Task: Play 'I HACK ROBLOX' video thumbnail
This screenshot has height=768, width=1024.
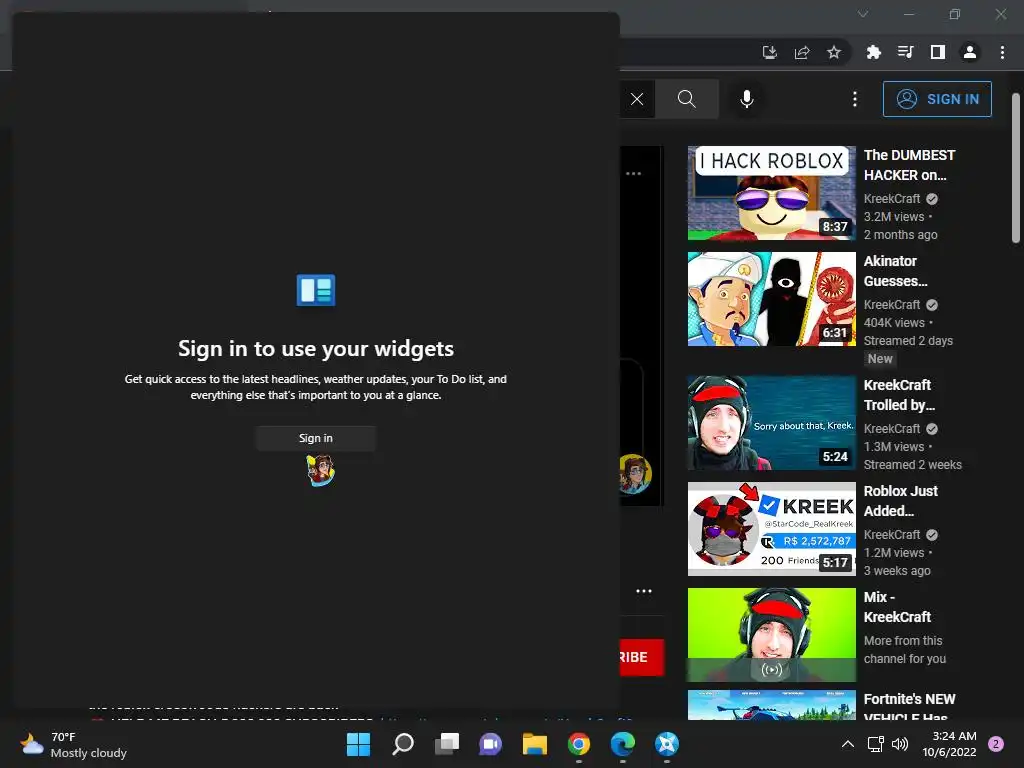Action: [x=771, y=193]
